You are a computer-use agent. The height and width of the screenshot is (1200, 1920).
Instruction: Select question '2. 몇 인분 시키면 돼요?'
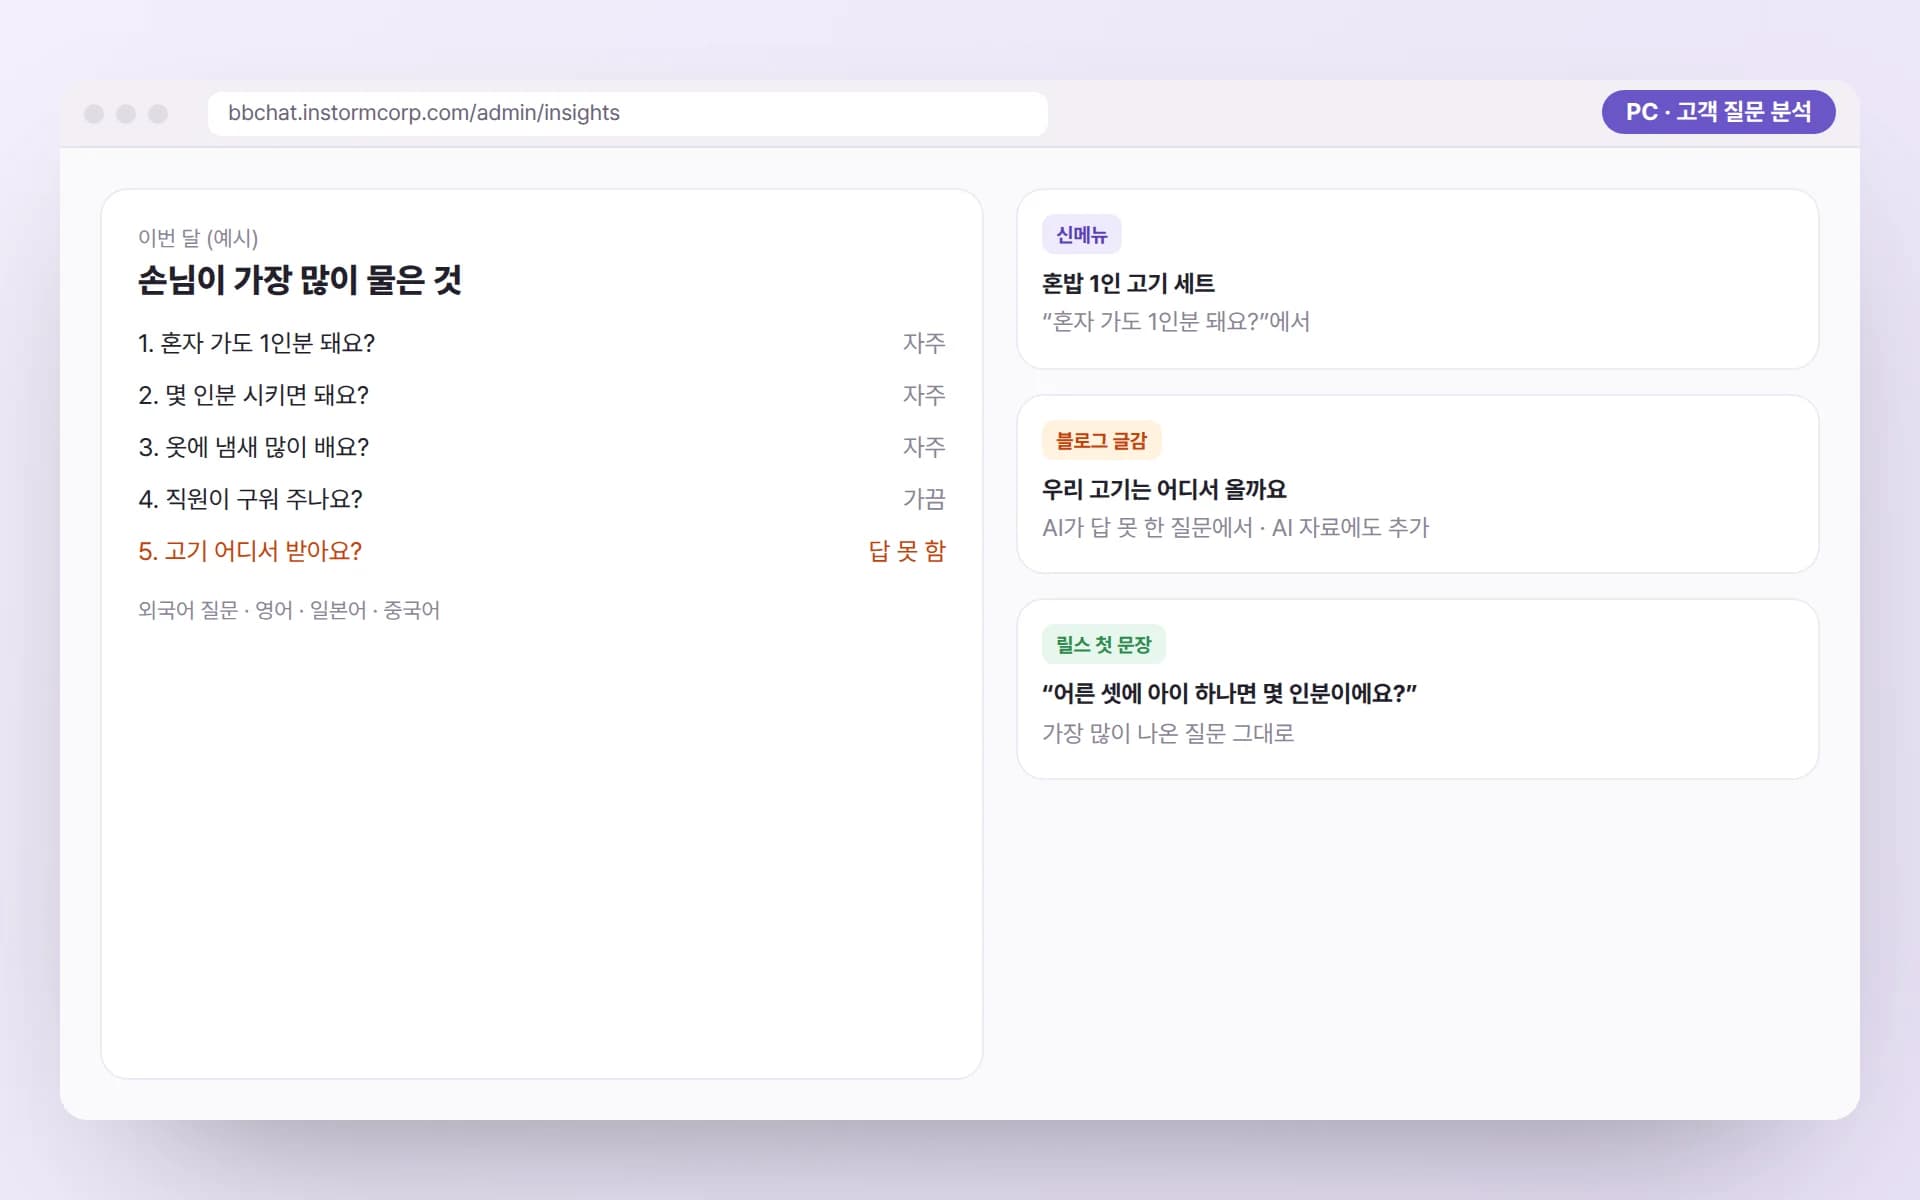(254, 395)
